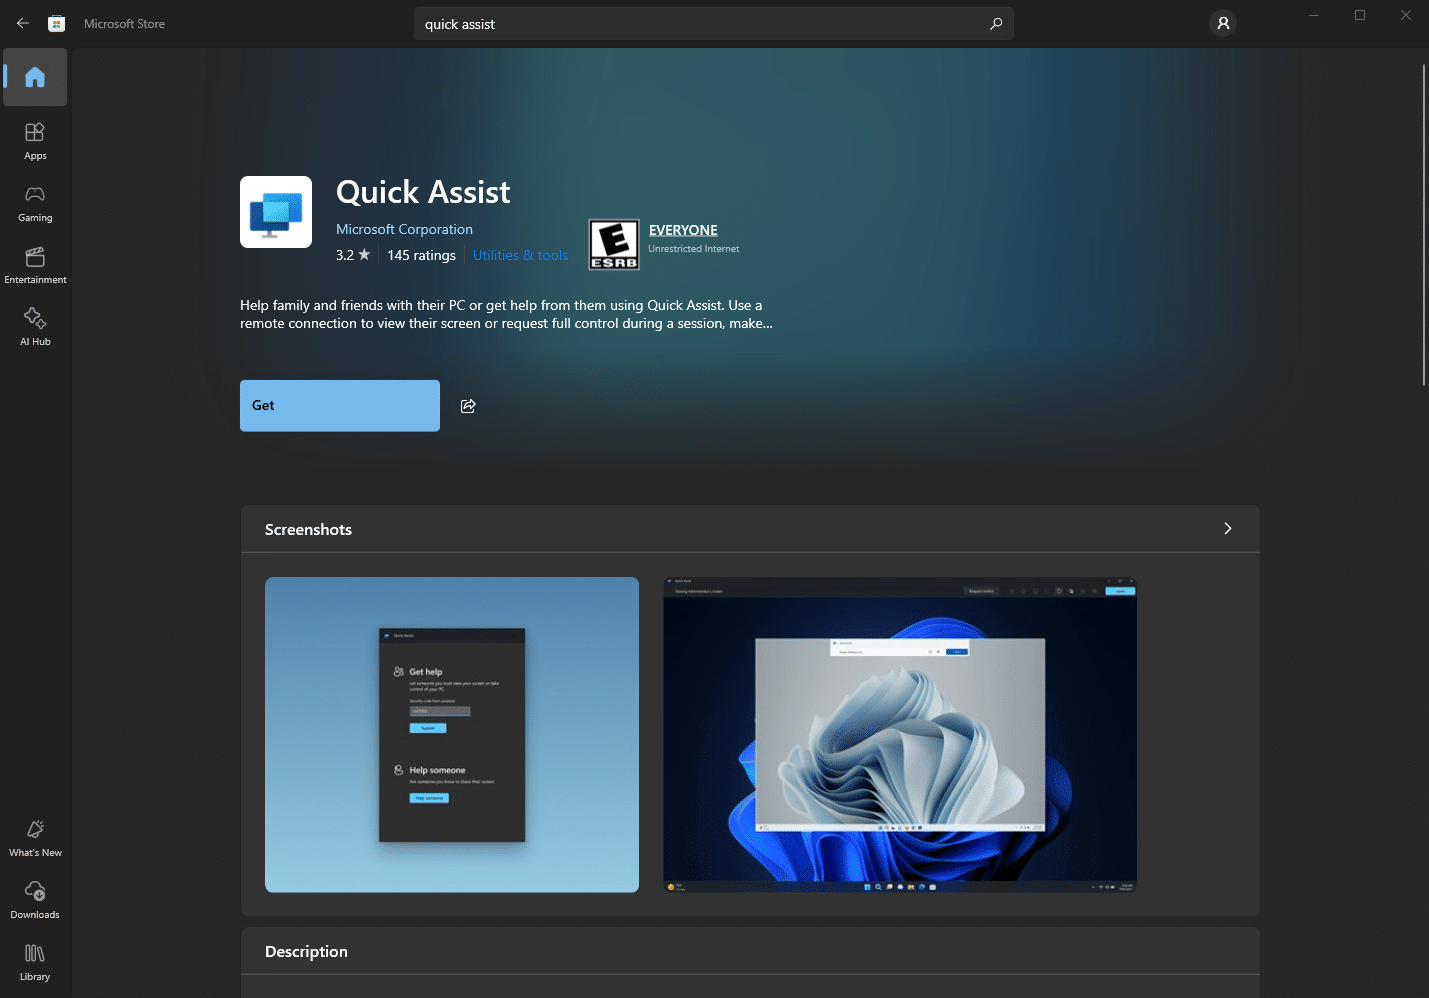Open the second screenshot showing remote desktop
1429x998 pixels.
coord(900,735)
